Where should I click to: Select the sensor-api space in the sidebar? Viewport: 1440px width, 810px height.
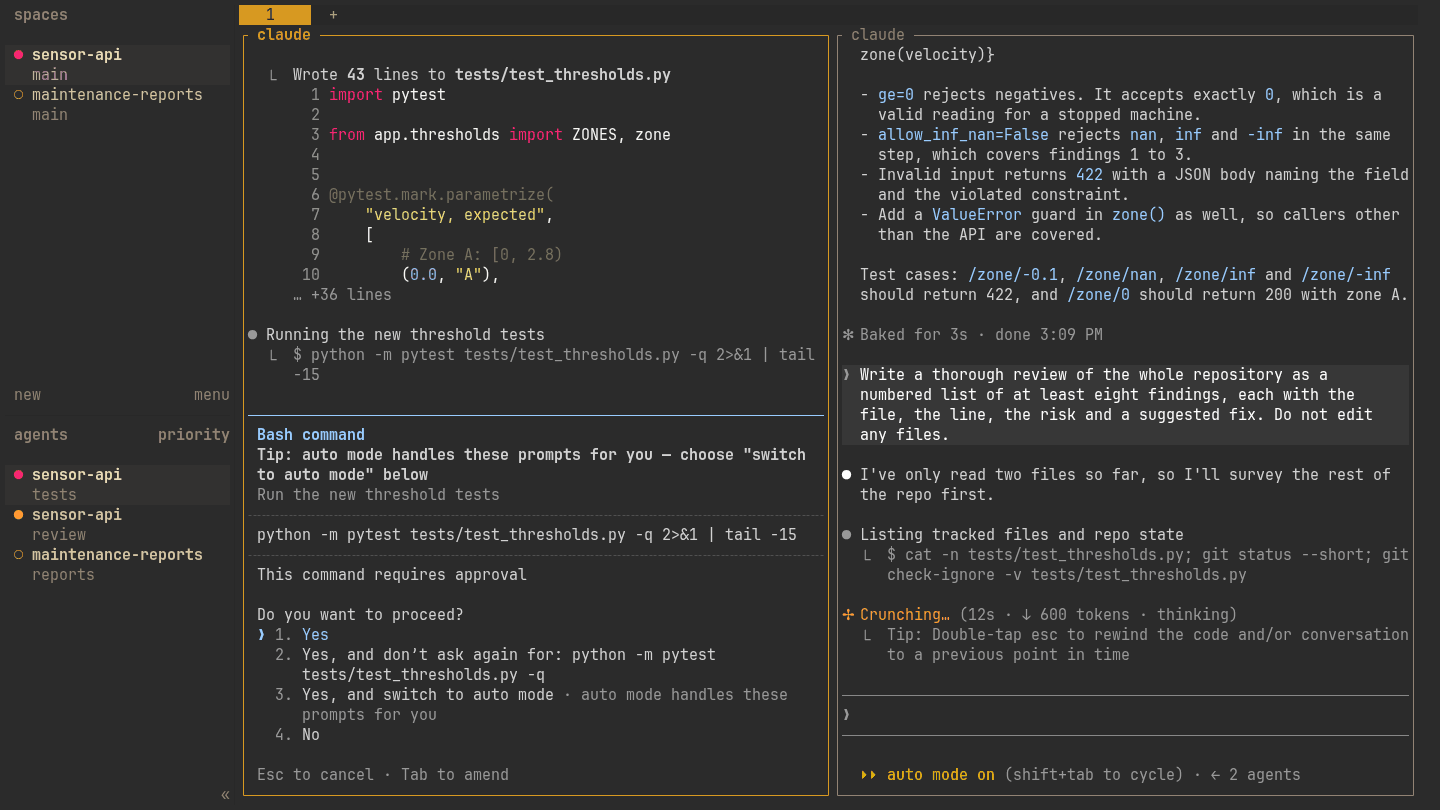[x=118, y=65]
